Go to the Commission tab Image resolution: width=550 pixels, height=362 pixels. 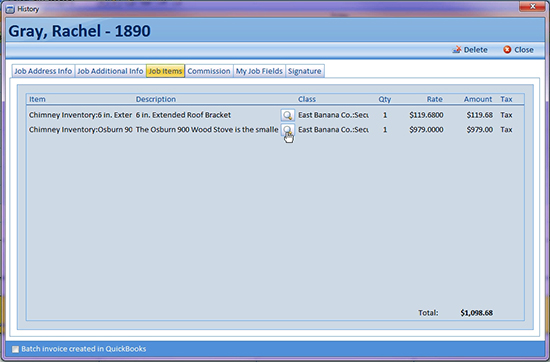(x=209, y=71)
